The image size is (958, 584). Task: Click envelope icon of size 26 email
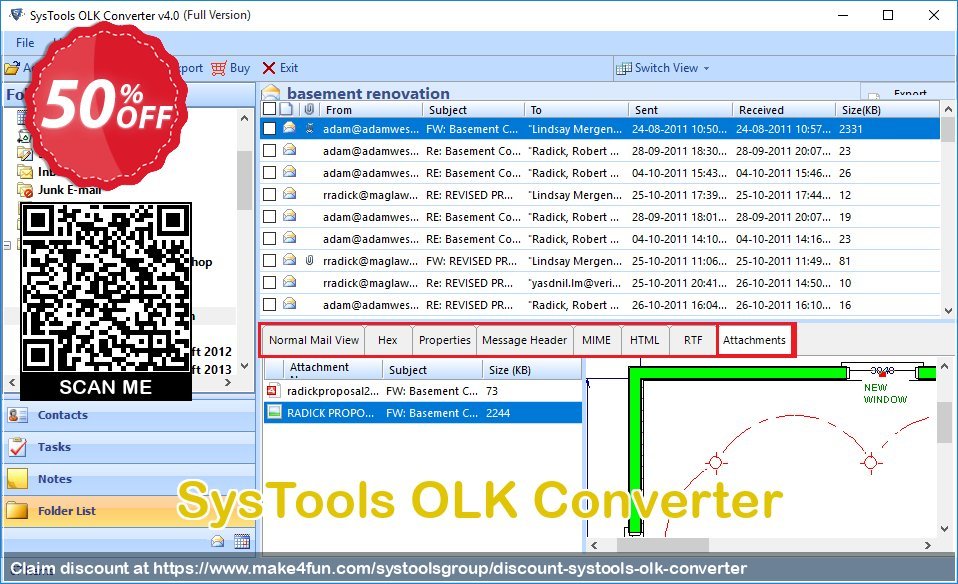coord(290,172)
